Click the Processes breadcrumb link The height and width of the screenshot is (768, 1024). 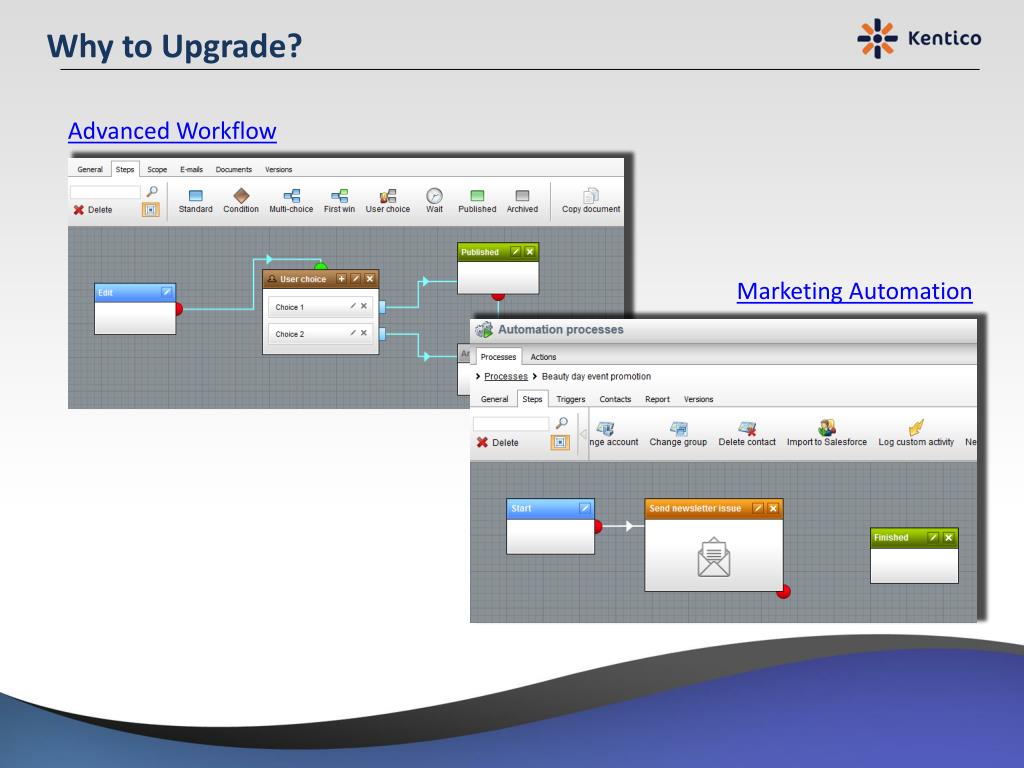[x=506, y=376]
